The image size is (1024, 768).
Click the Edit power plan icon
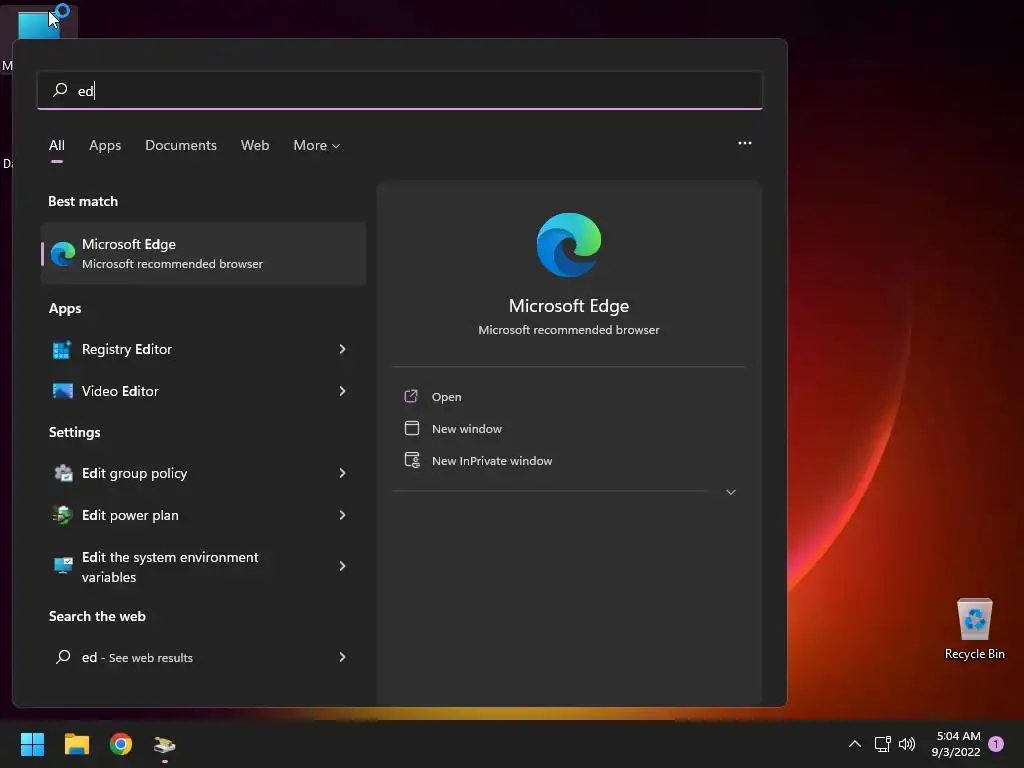point(63,515)
